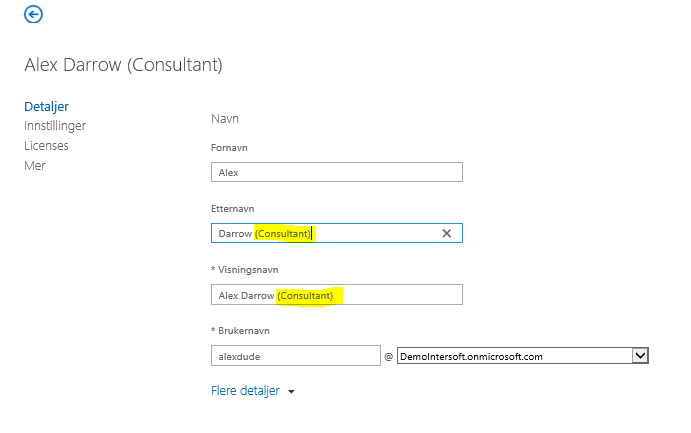Go back using the circled arrow icon

pos(33,14)
